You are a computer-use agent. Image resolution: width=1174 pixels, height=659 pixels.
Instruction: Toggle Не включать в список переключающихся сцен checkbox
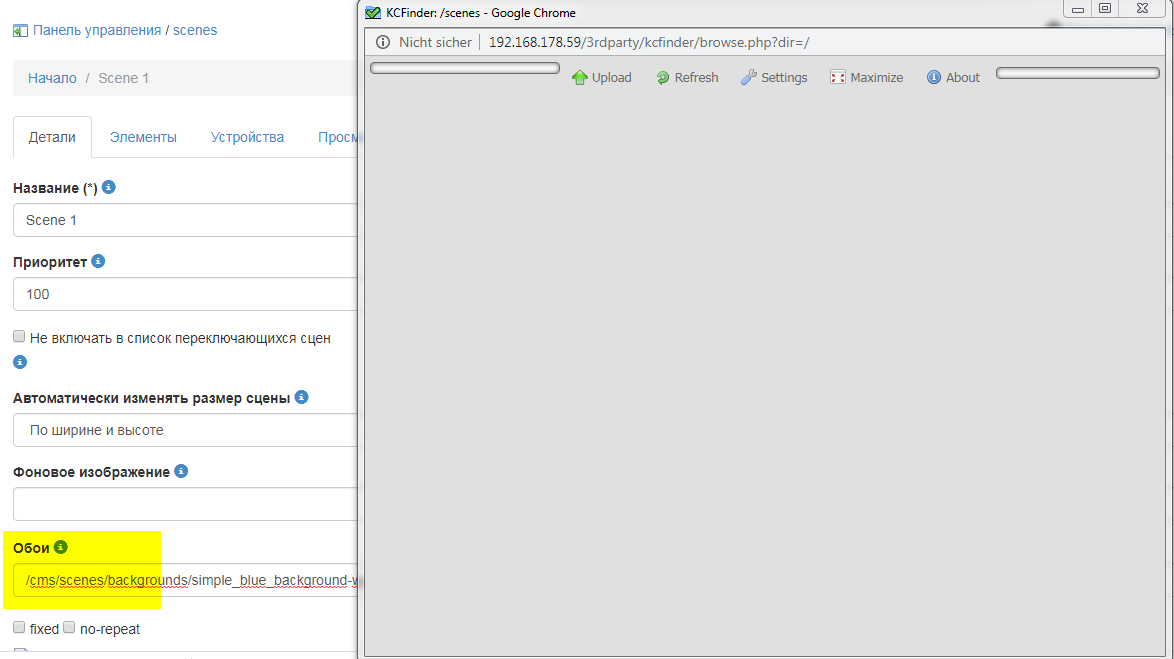pos(19,337)
